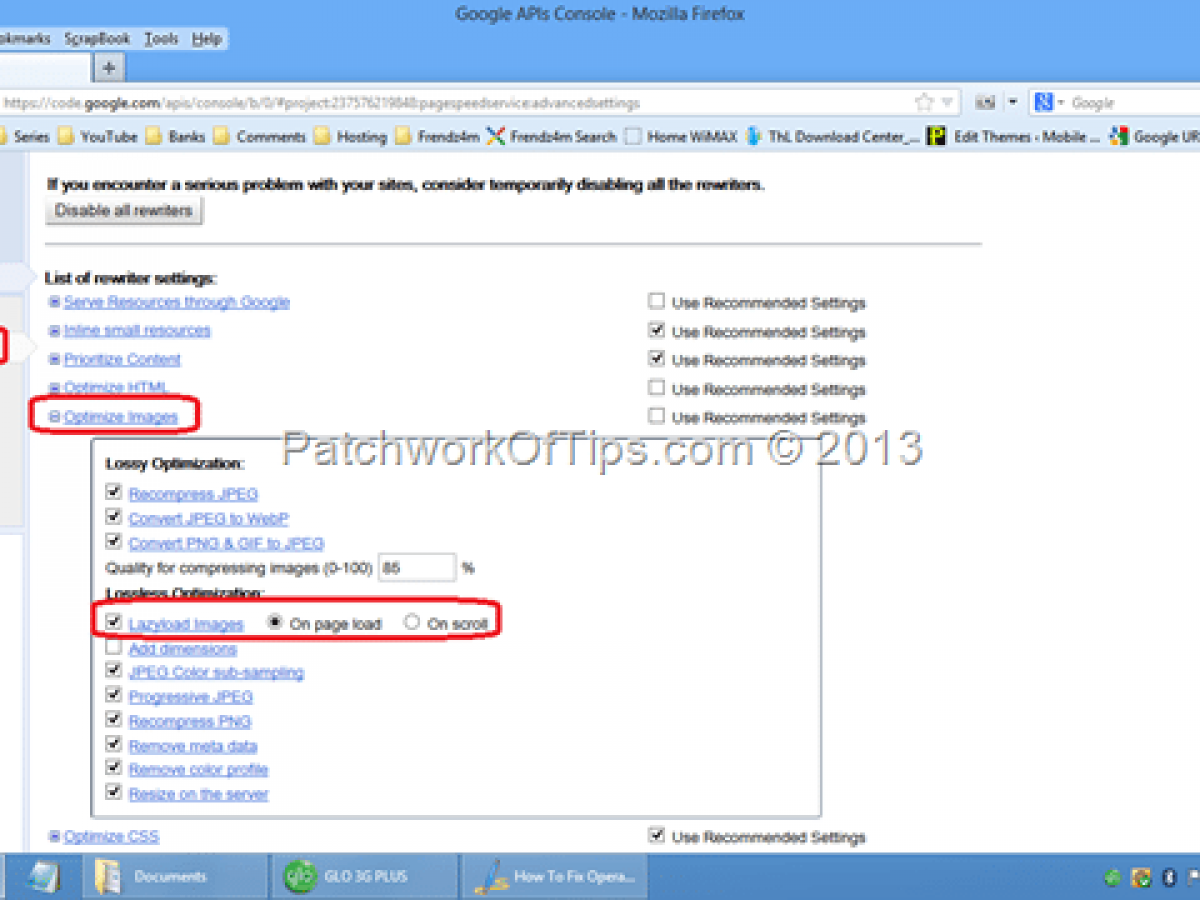Select the On scroll radio button
1200x900 pixels.
[412, 622]
